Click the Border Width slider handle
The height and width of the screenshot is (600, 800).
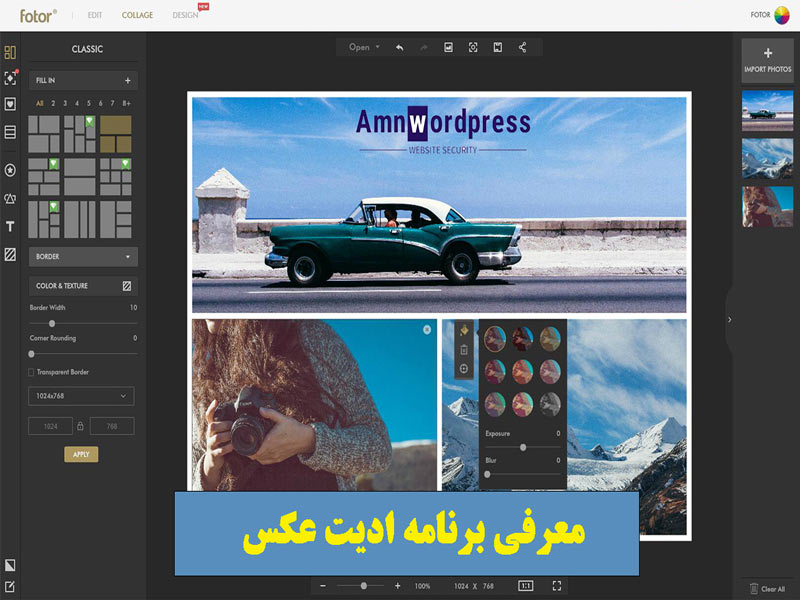coord(52,323)
